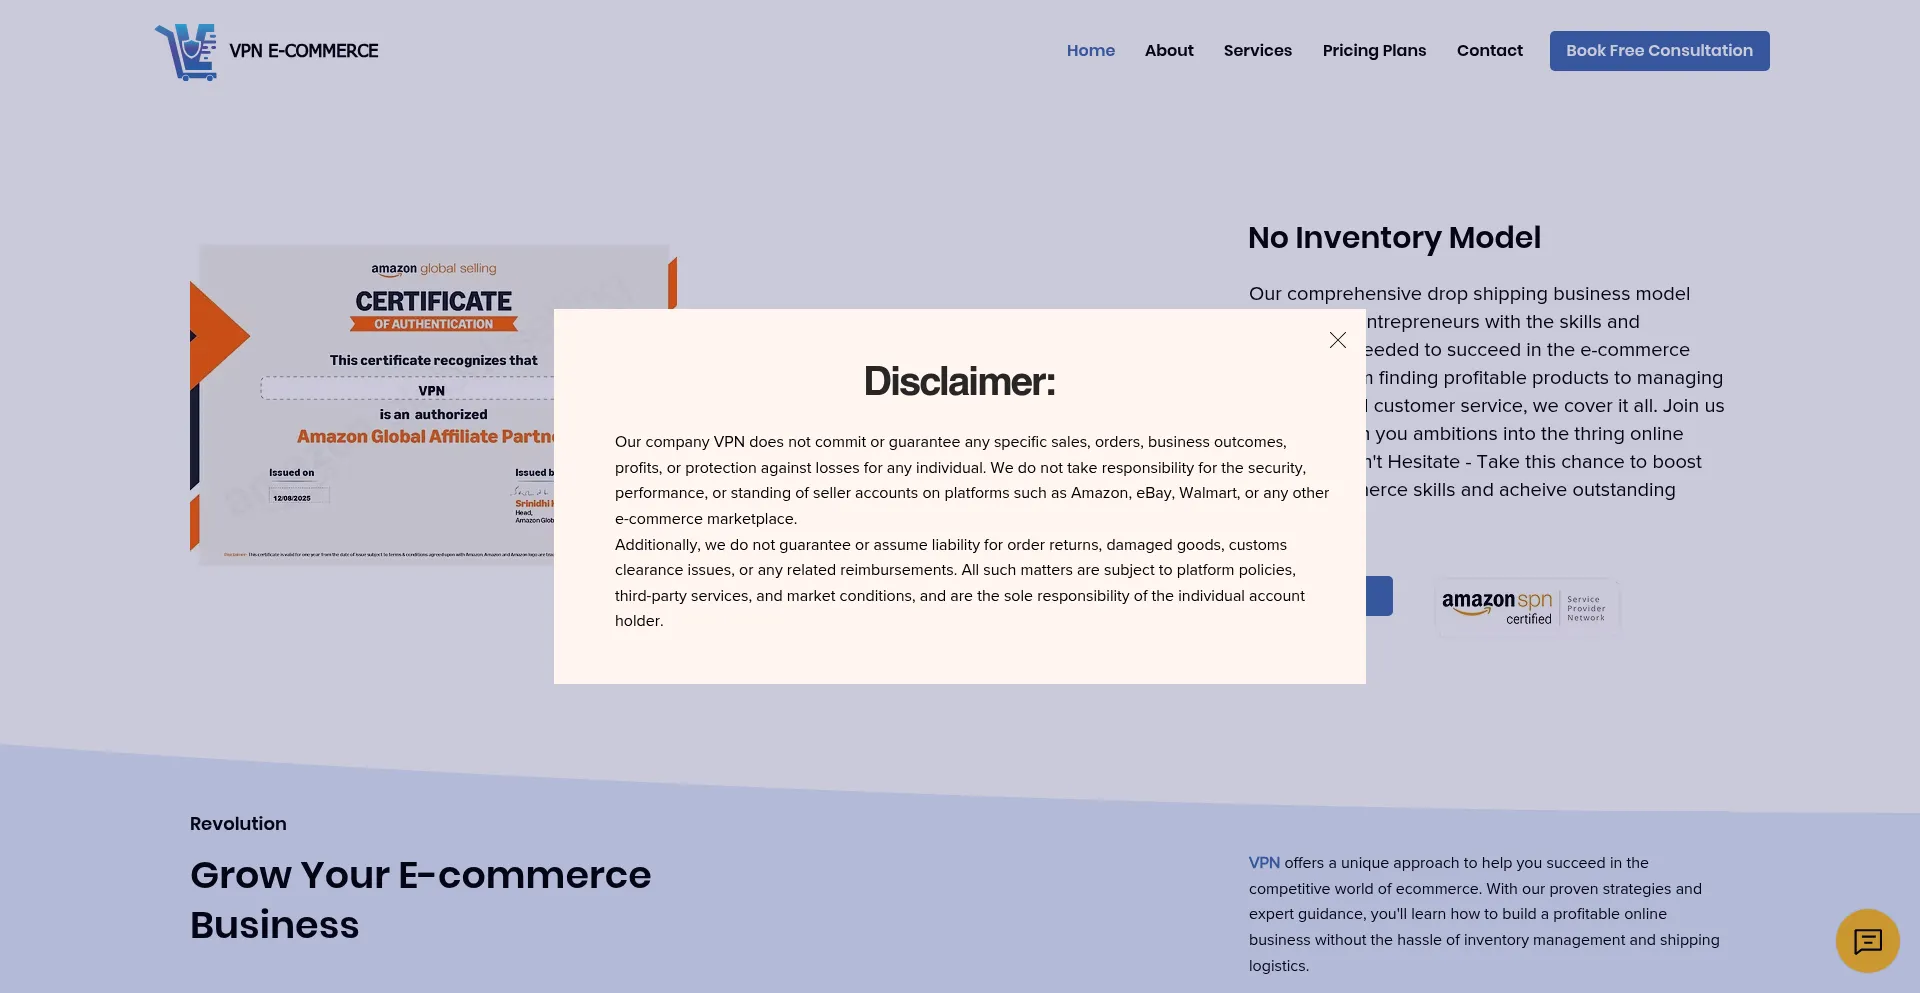Image resolution: width=1920 pixels, height=993 pixels.
Task: Click the Revolution label
Action: point(238,824)
